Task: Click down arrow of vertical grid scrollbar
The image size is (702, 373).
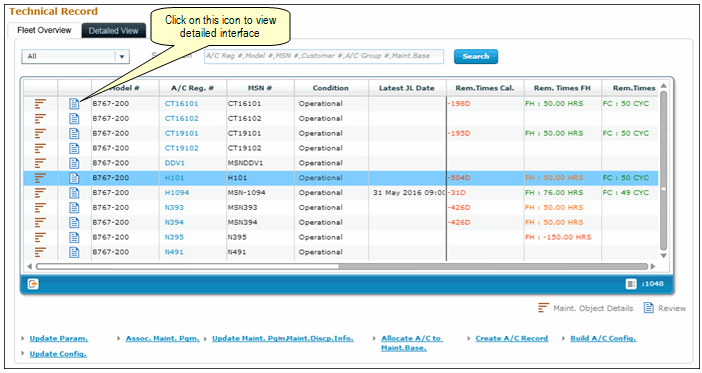Action: 663,256
